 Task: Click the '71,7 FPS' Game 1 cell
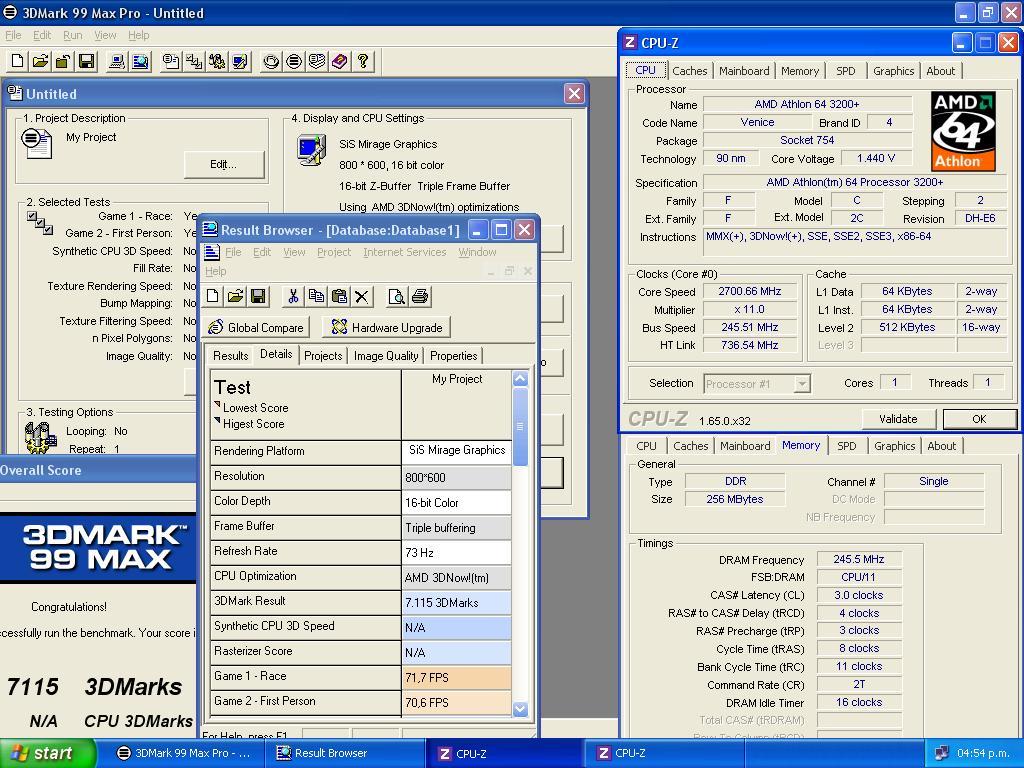coord(456,677)
